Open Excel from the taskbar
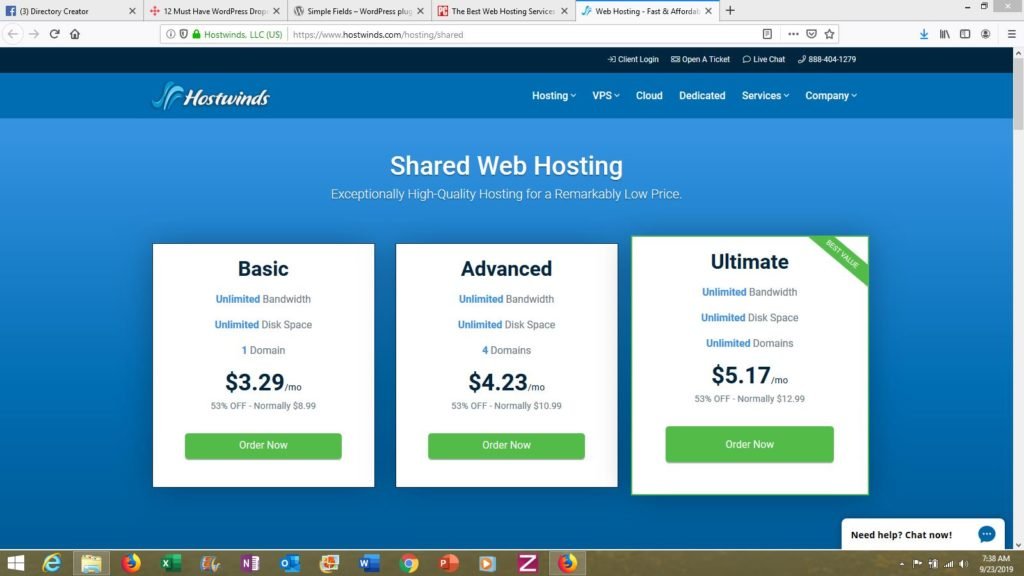The width and height of the screenshot is (1024, 576). [x=171, y=563]
